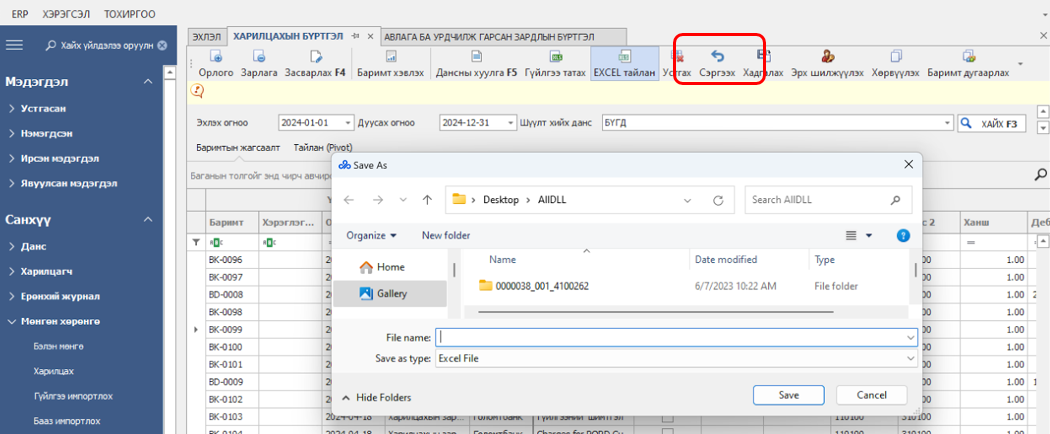1050x434 pixels.
Task: Click the Орлого toolbar icon
Action: tap(215, 57)
